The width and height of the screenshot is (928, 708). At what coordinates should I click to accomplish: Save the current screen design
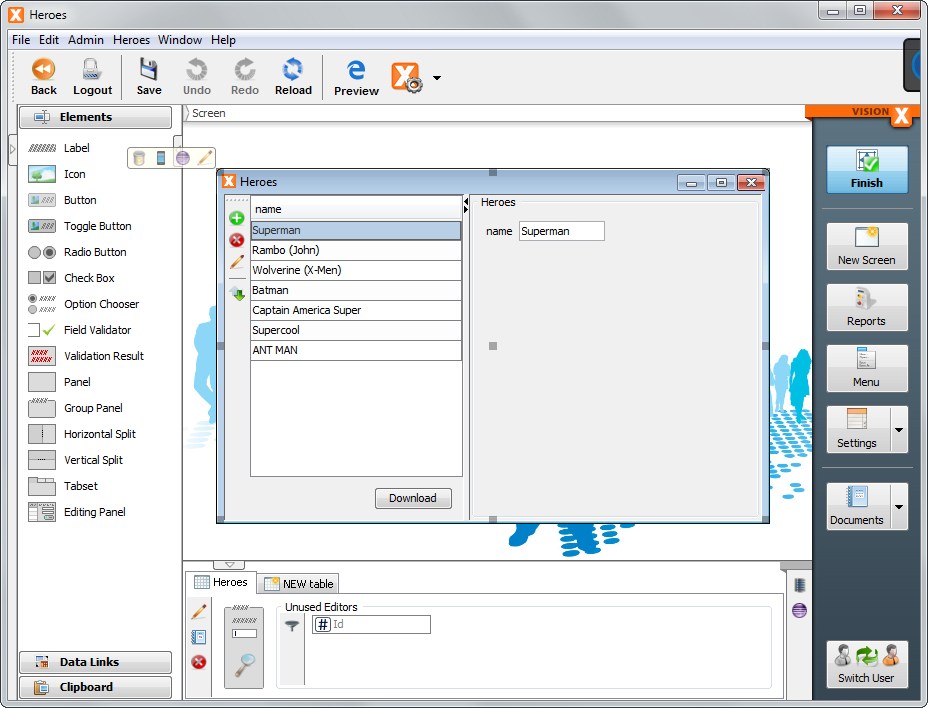click(x=148, y=70)
